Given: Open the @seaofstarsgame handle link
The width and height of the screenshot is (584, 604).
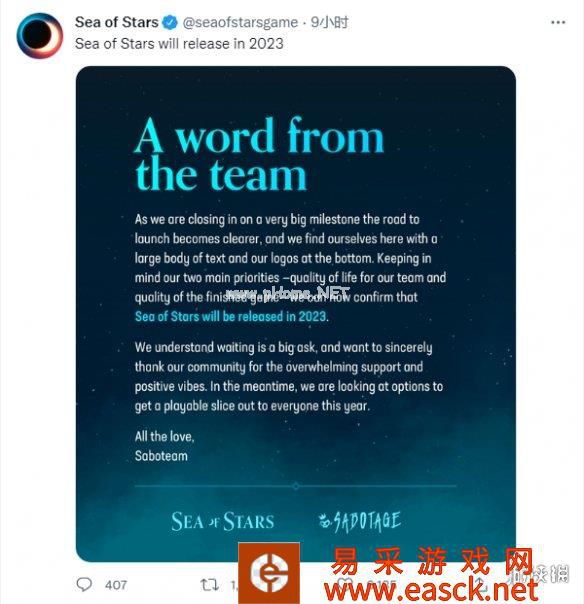Looking at the screenshot, I should pos(240,22).
